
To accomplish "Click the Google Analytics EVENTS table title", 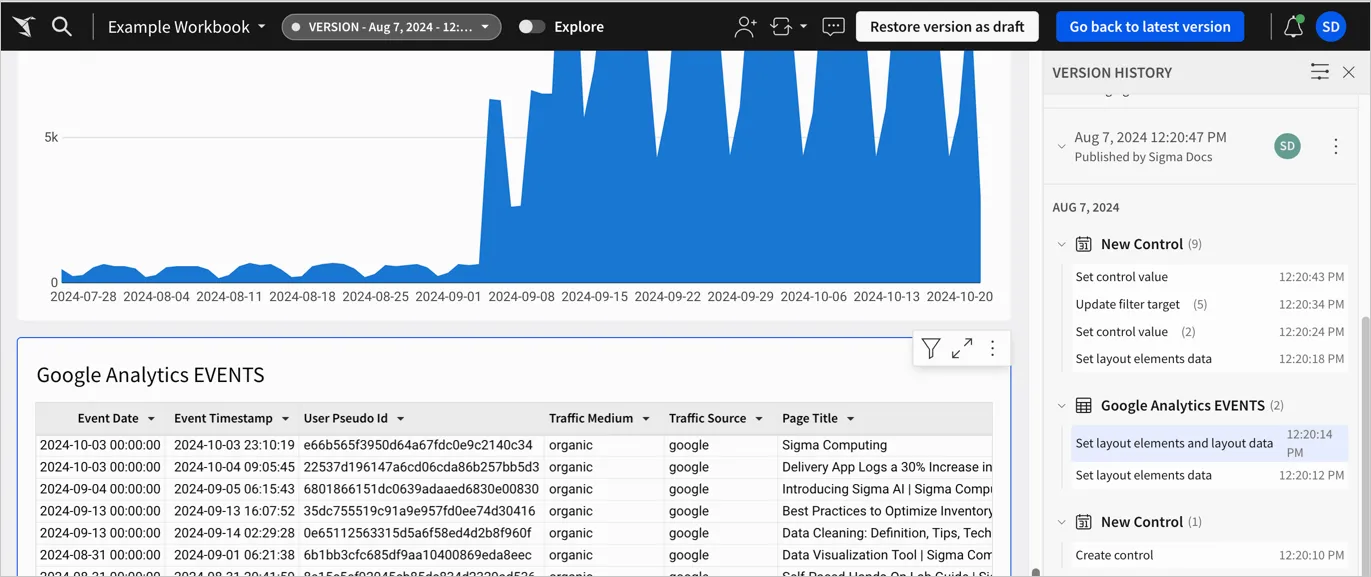I will [150, 375].
